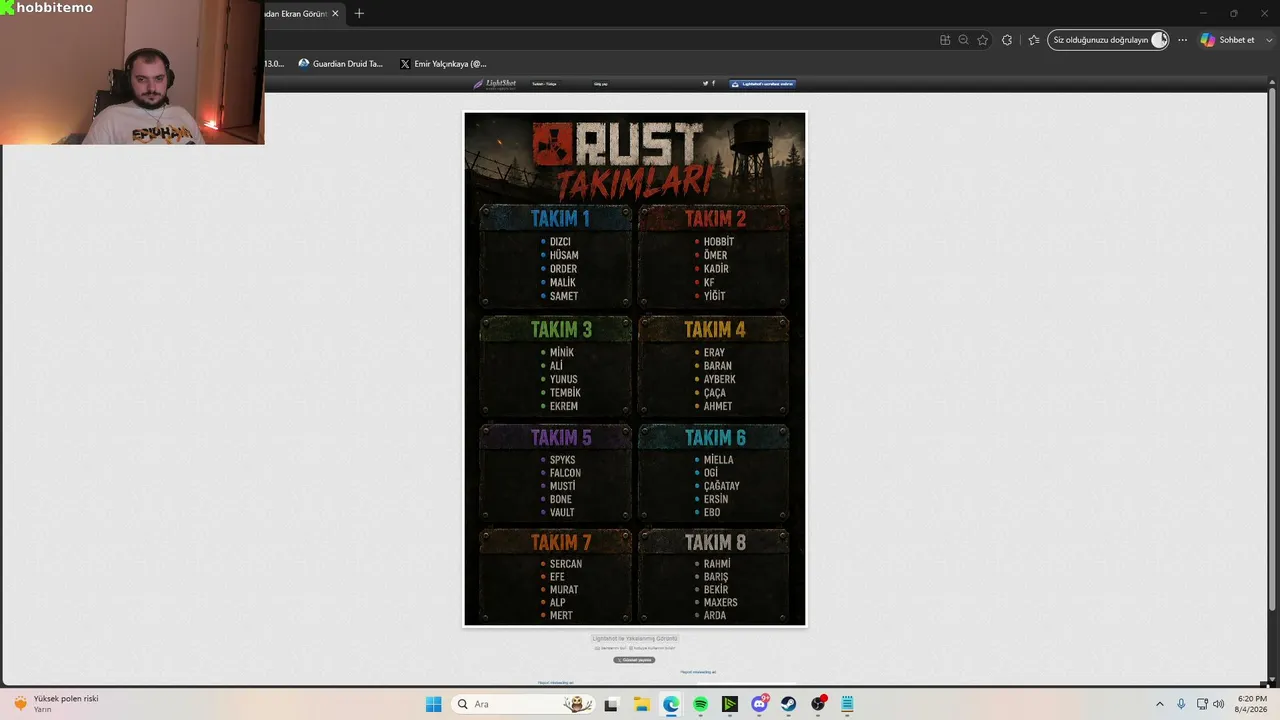
Task: Open the Yüksek polen riski weather widget
Action: click(x=56, y=704)
